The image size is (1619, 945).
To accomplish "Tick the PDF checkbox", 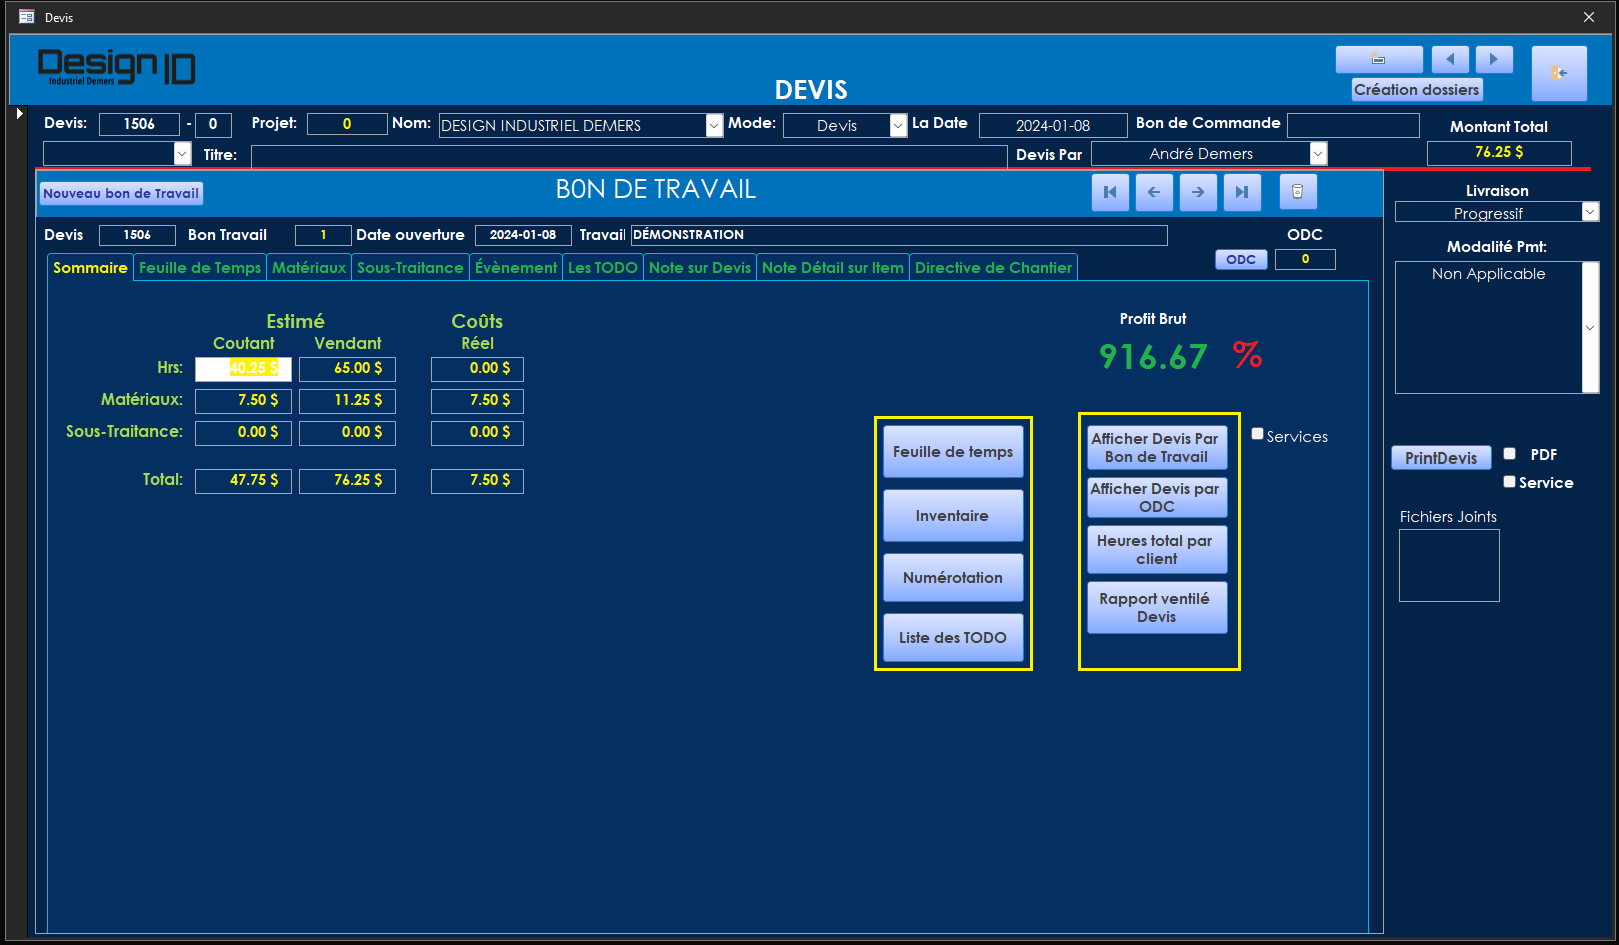I will click(1509, 453).
